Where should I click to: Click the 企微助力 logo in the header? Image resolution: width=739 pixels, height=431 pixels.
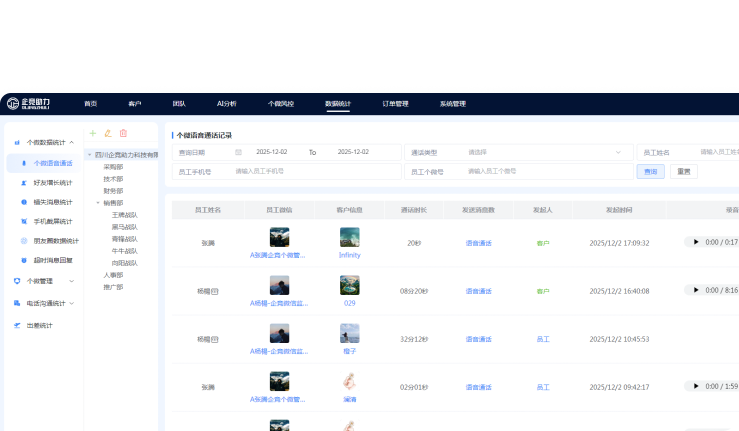(x=28, y=103)
